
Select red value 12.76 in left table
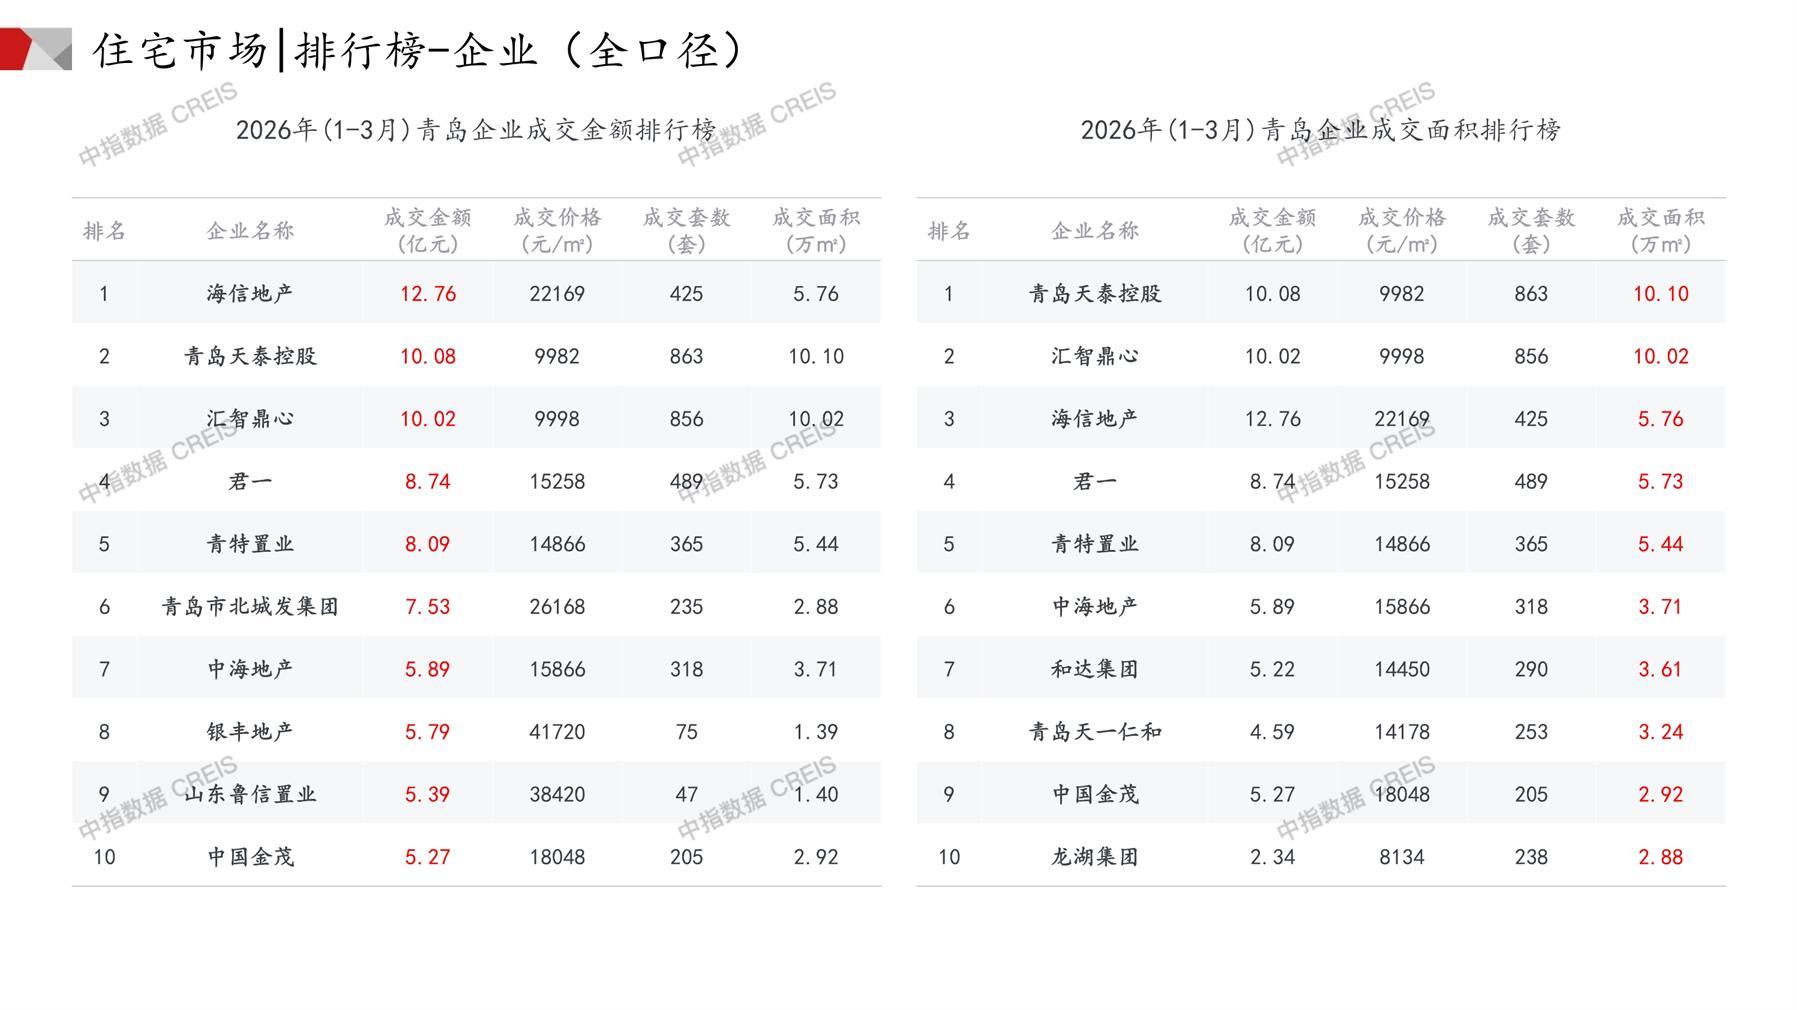tap(427, 294)
